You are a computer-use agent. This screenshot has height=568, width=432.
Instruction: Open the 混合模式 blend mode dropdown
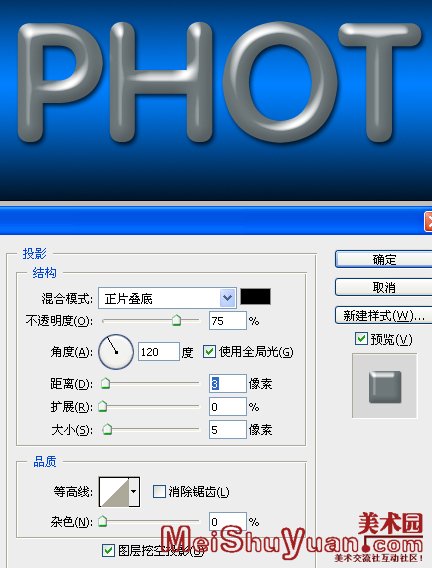pos(167,298)
